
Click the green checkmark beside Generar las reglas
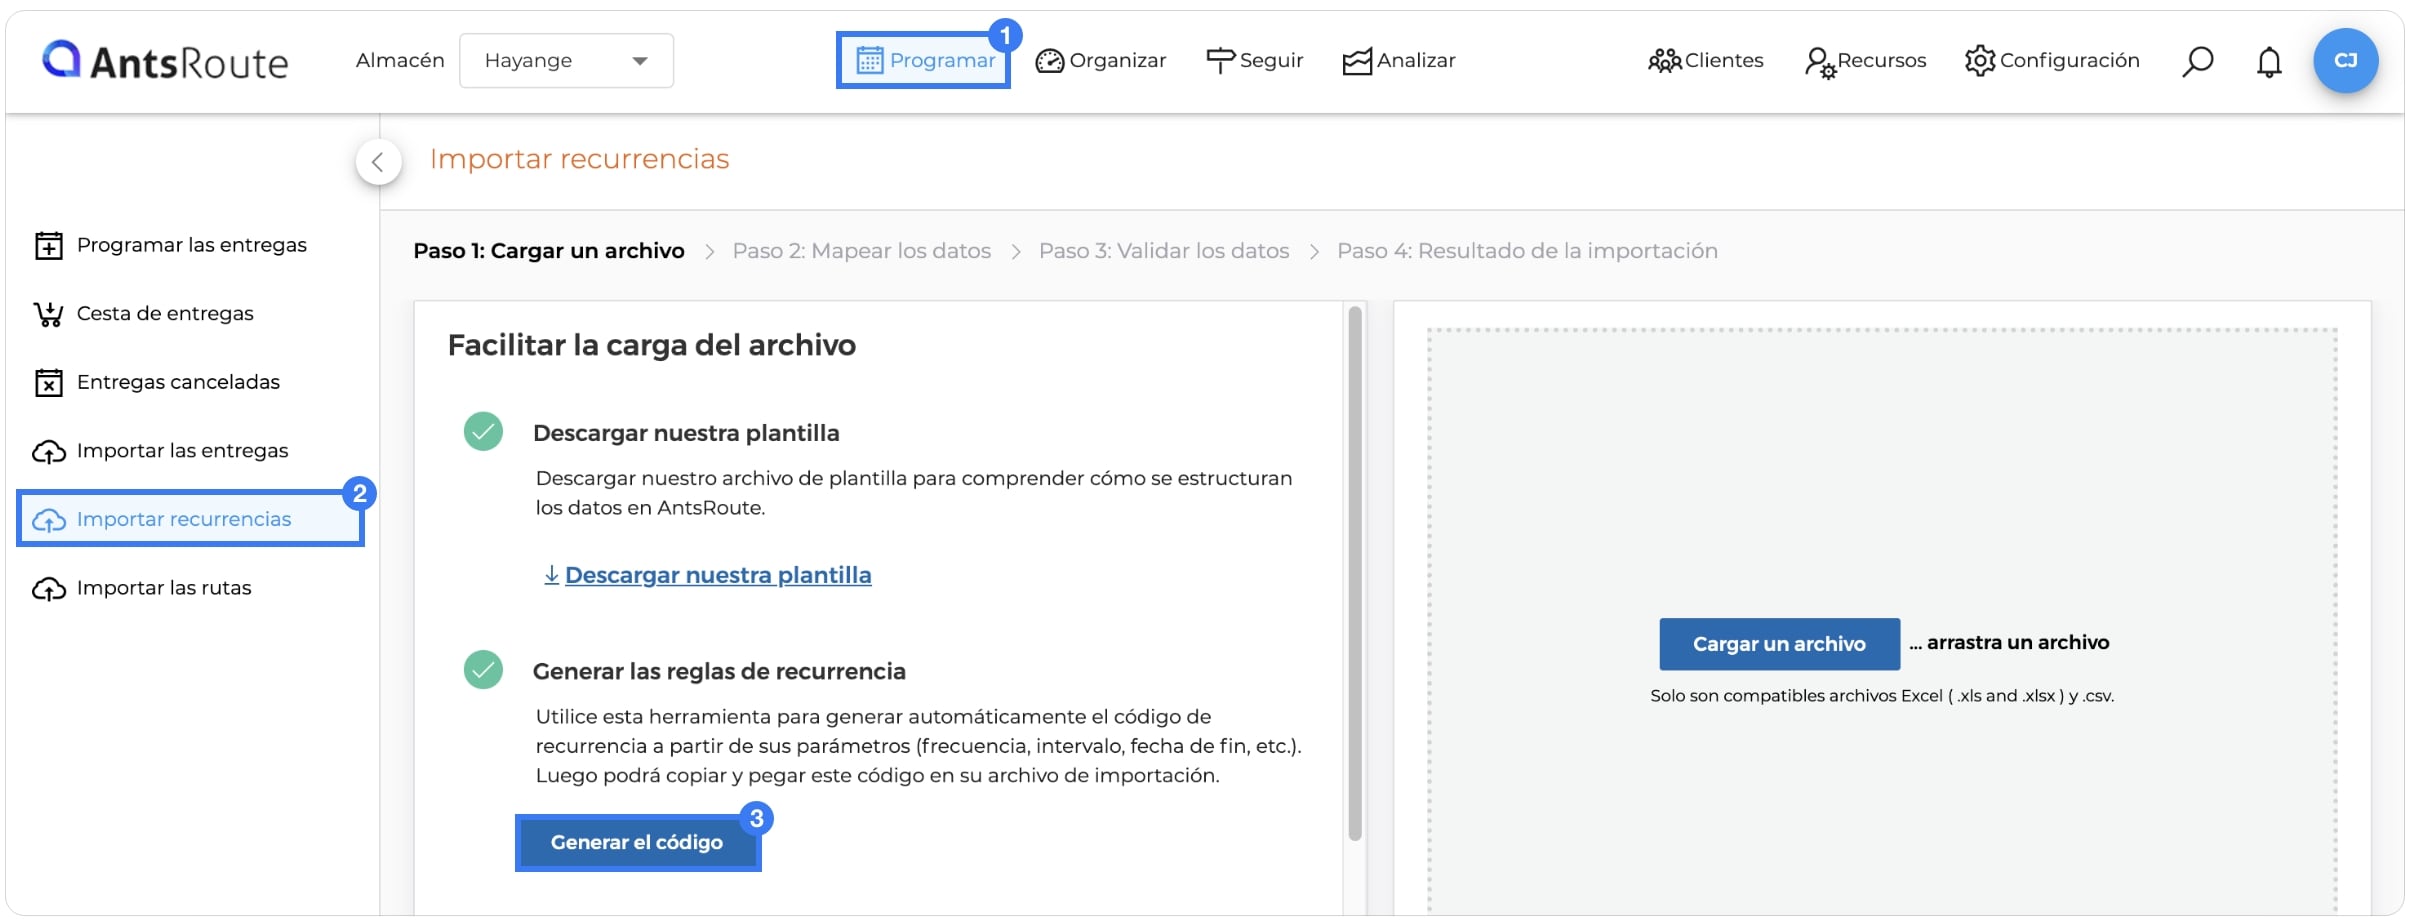tap(483, 670)
